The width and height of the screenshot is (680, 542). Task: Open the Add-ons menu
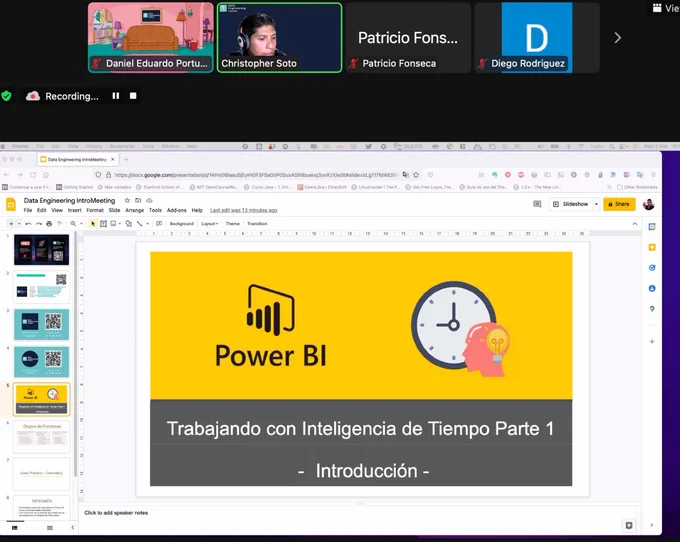tap(177, 210)
